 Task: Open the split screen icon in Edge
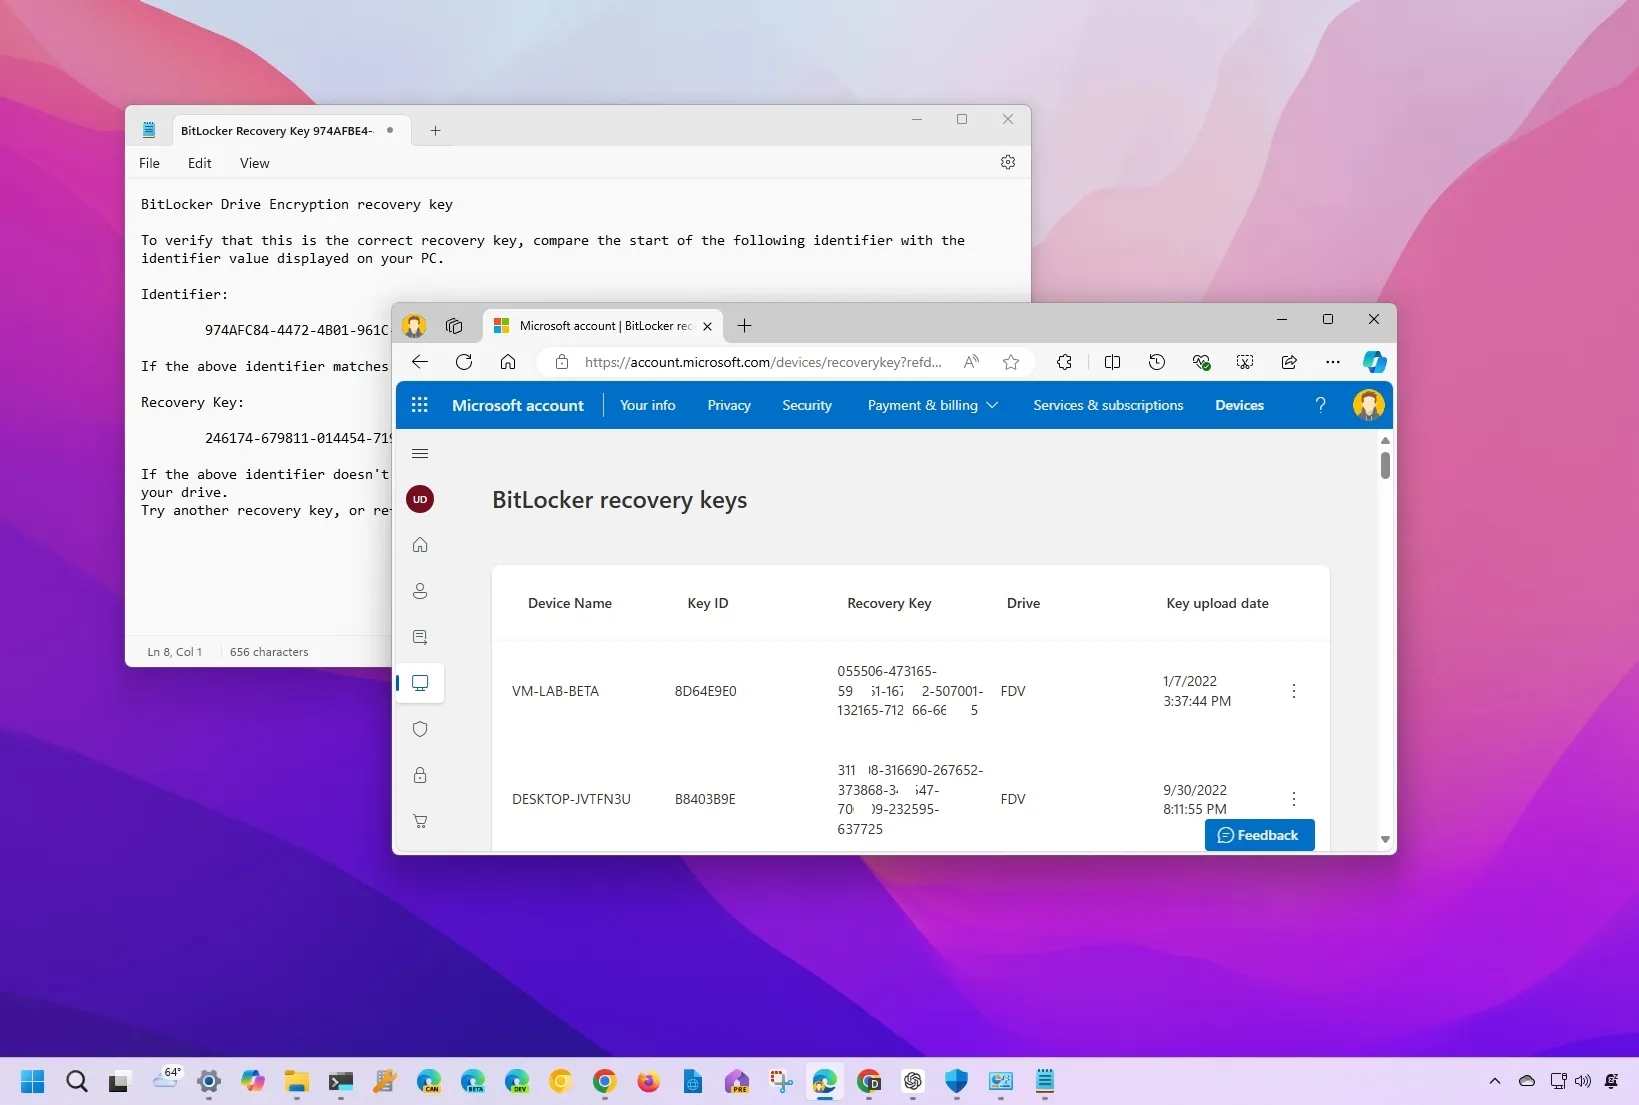tap(1112, 362)
